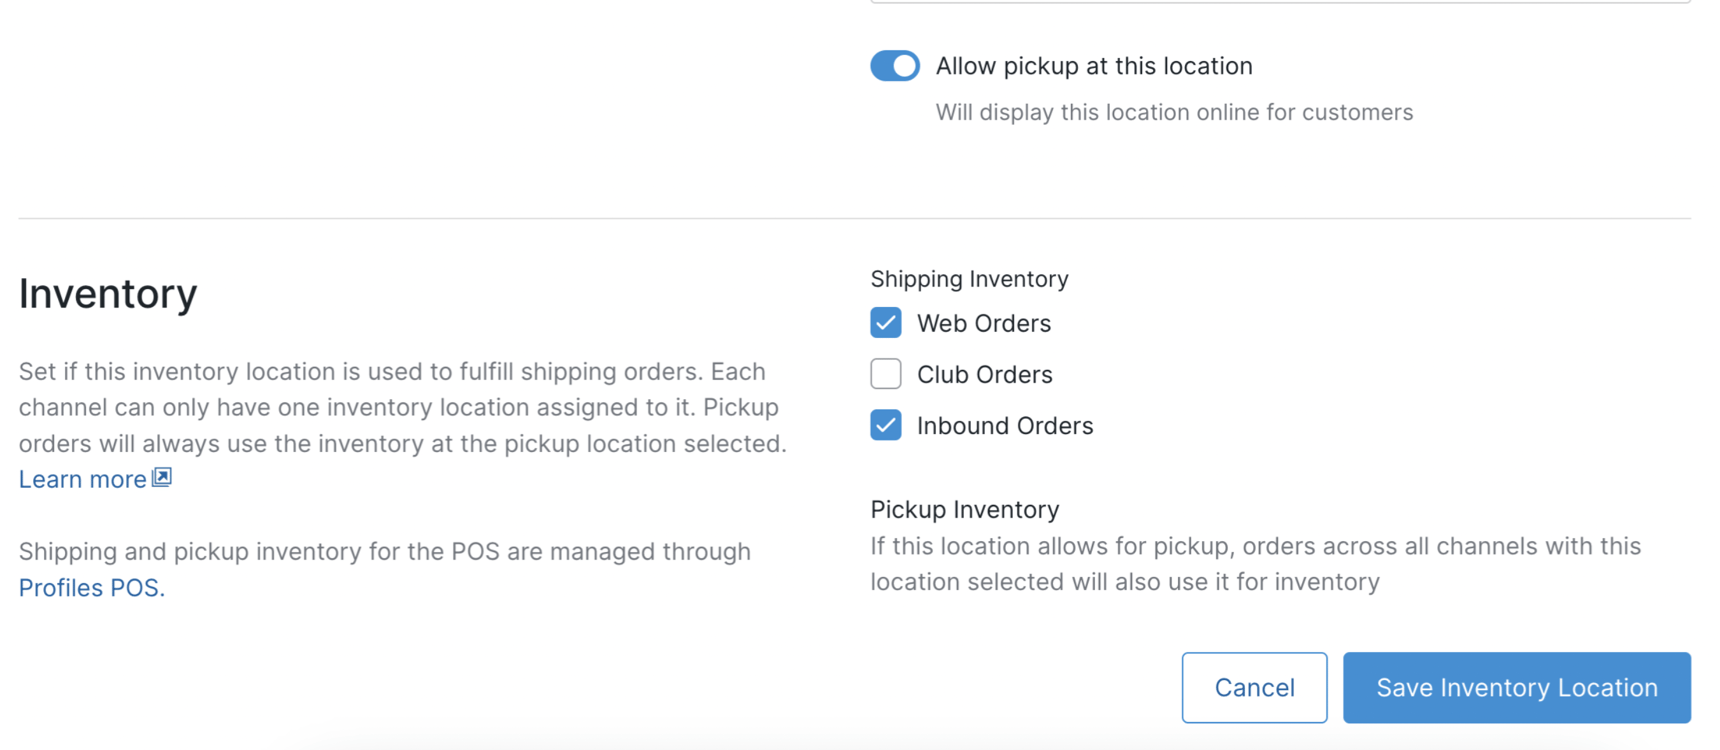The image size is (1720, 750).
Task: Click the Shipping Inventory section heading
Action: pos(968,278)
